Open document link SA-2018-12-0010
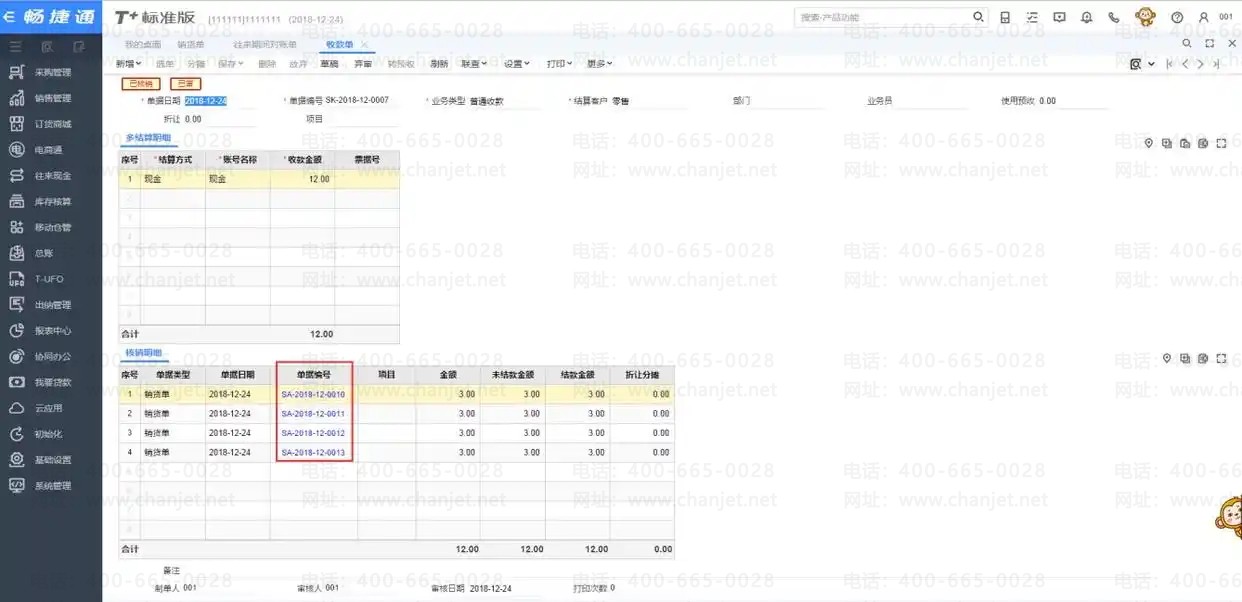Viewport: 1242px width, 602px height. 313,394
